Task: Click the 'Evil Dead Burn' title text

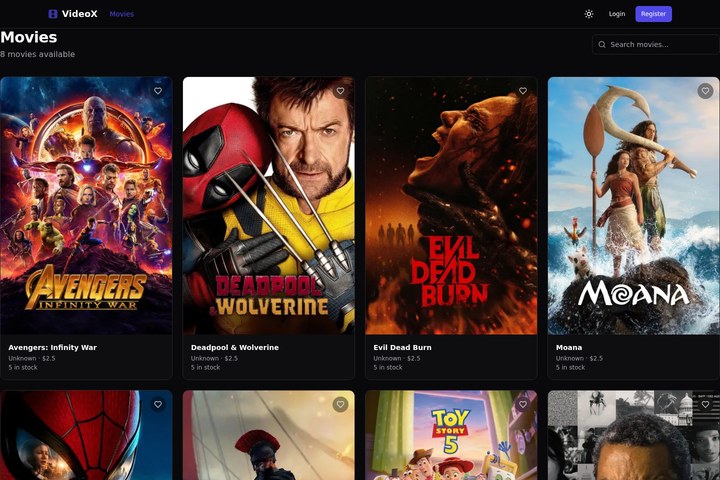Action: [x=402, y=347]
